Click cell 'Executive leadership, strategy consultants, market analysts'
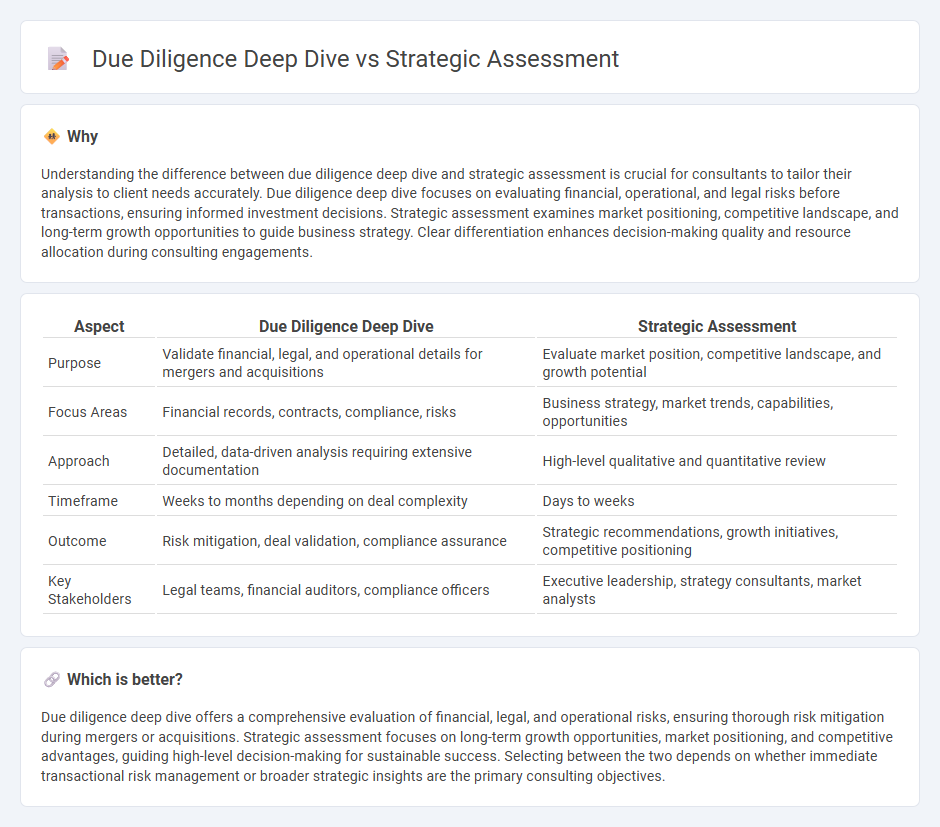Image resolution: width=940 pixels, height=827 pixels. pyautogui.click(x=716, y=590)
